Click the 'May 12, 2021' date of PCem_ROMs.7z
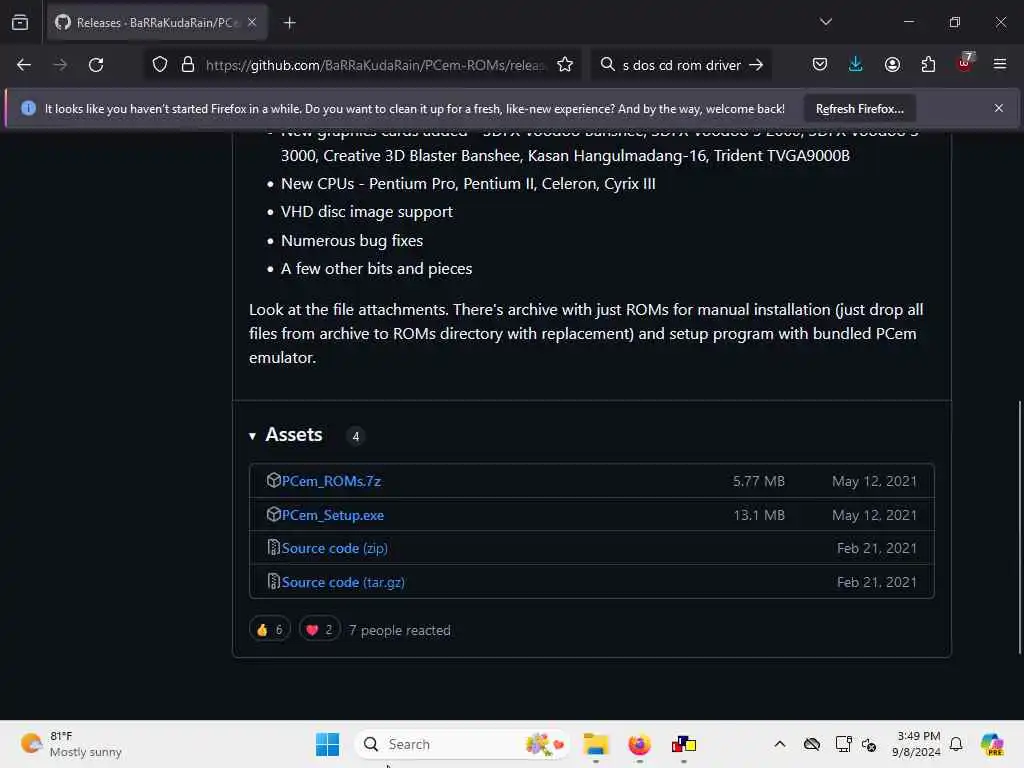Viewport: 1024px width, 768px height. coord(874,481)
